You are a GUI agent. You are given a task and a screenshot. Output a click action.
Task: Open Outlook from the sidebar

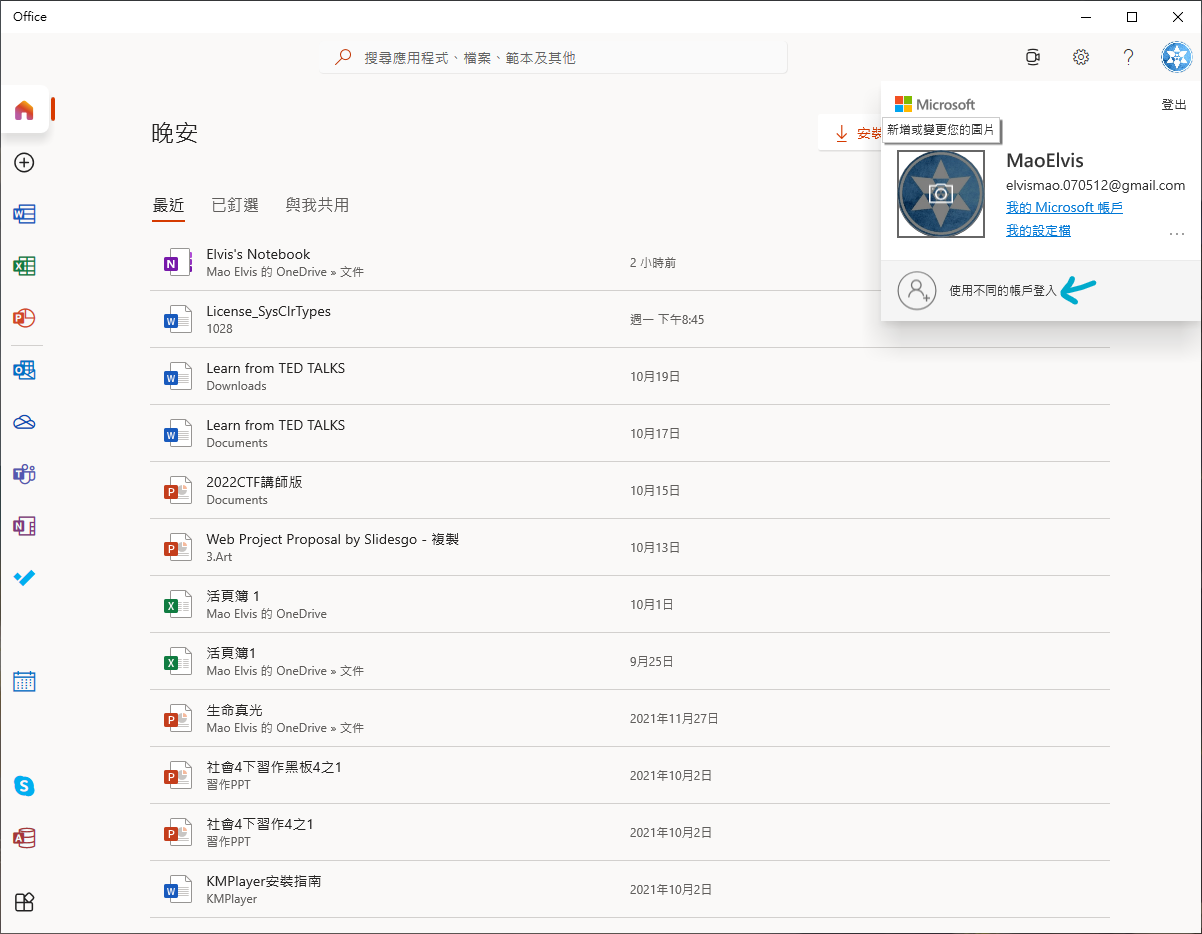[24, 370]
